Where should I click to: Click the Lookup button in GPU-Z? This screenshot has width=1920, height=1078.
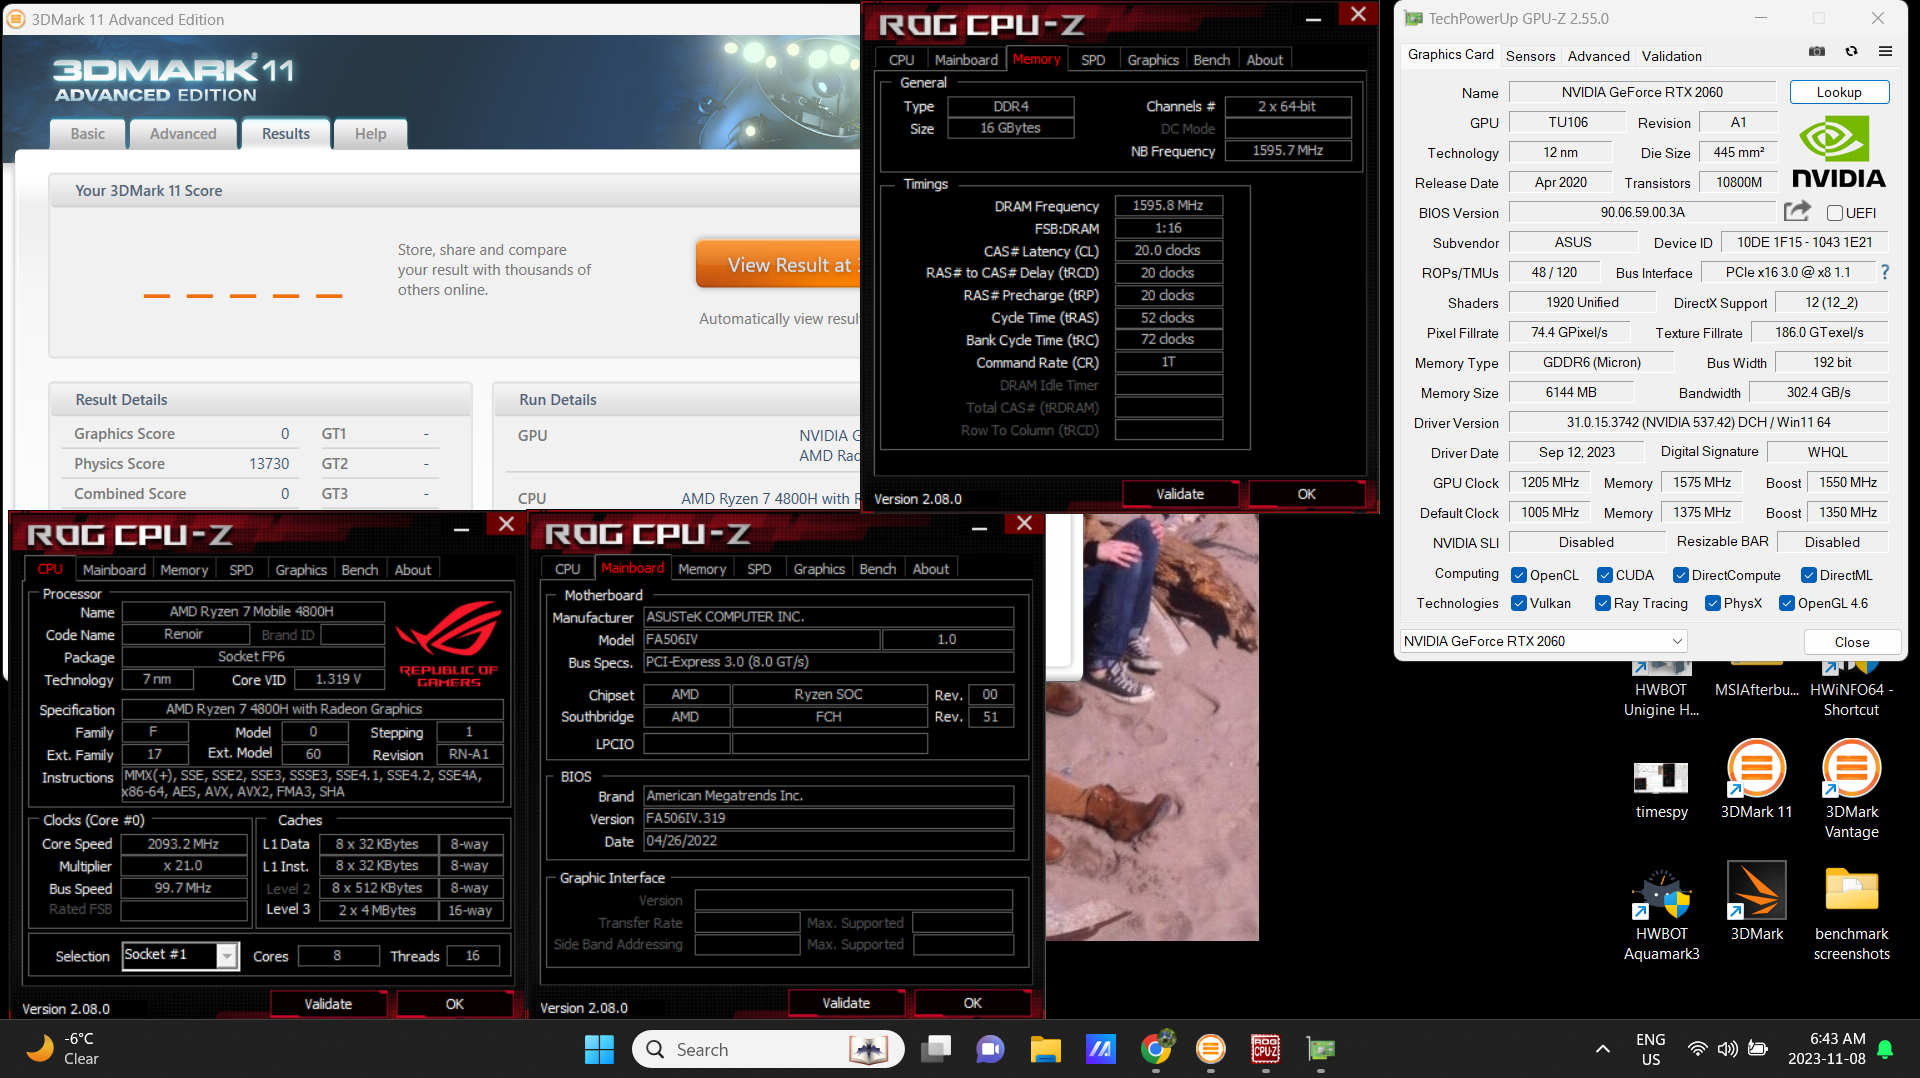pyautogui.click(x=1839, y=92)
